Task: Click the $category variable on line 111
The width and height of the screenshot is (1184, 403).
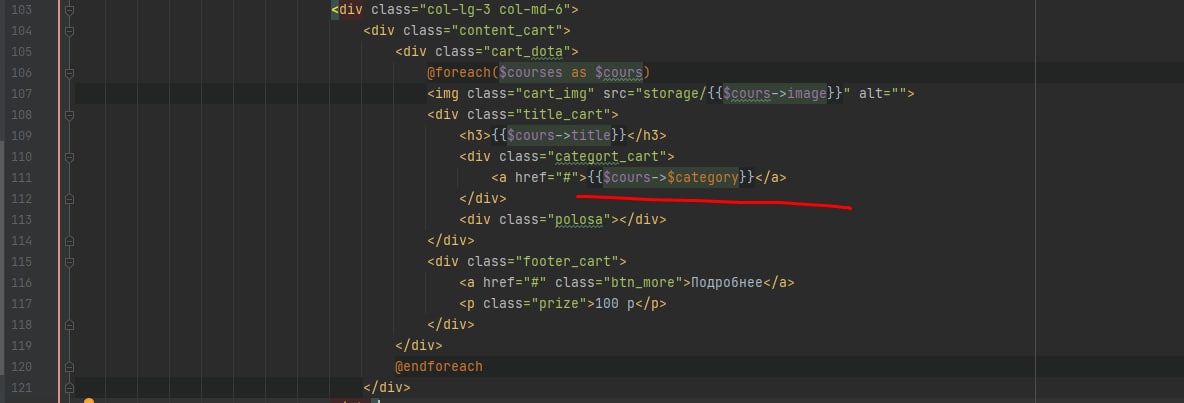Action: 703,178
